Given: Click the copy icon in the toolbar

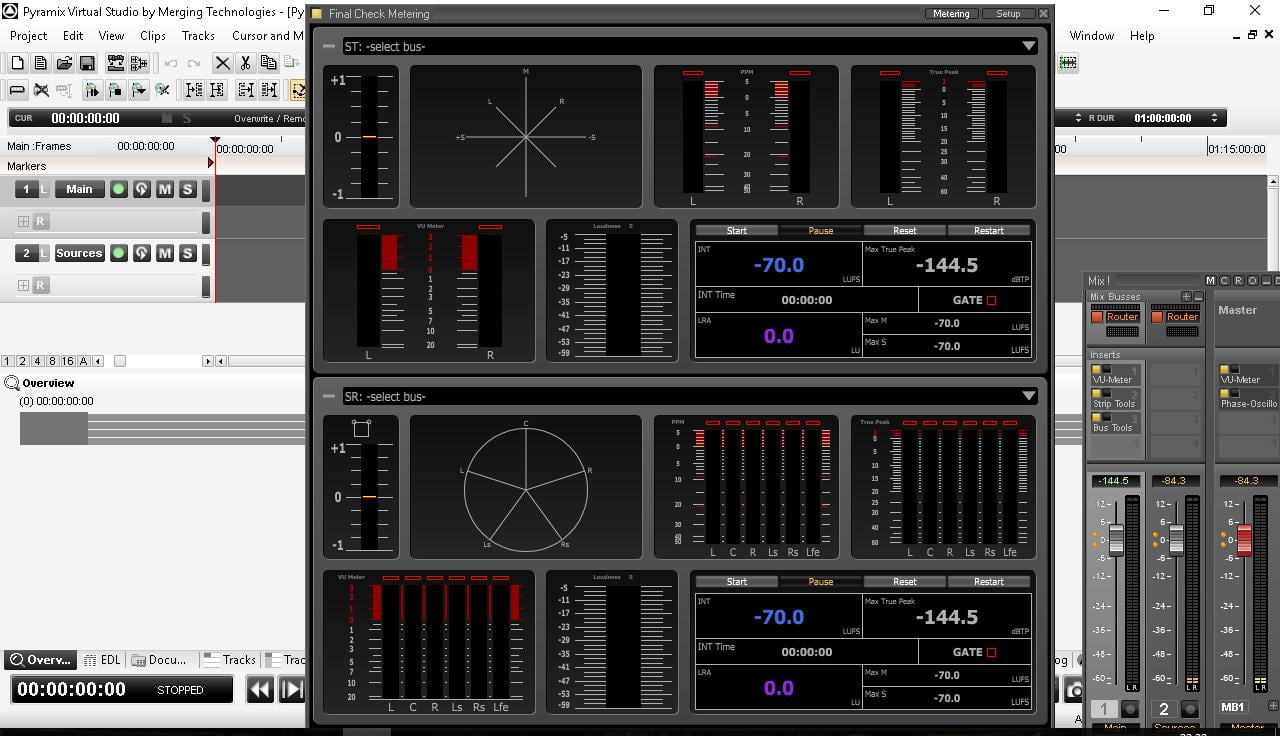Looking at the screenshot, I should point(268,63).
